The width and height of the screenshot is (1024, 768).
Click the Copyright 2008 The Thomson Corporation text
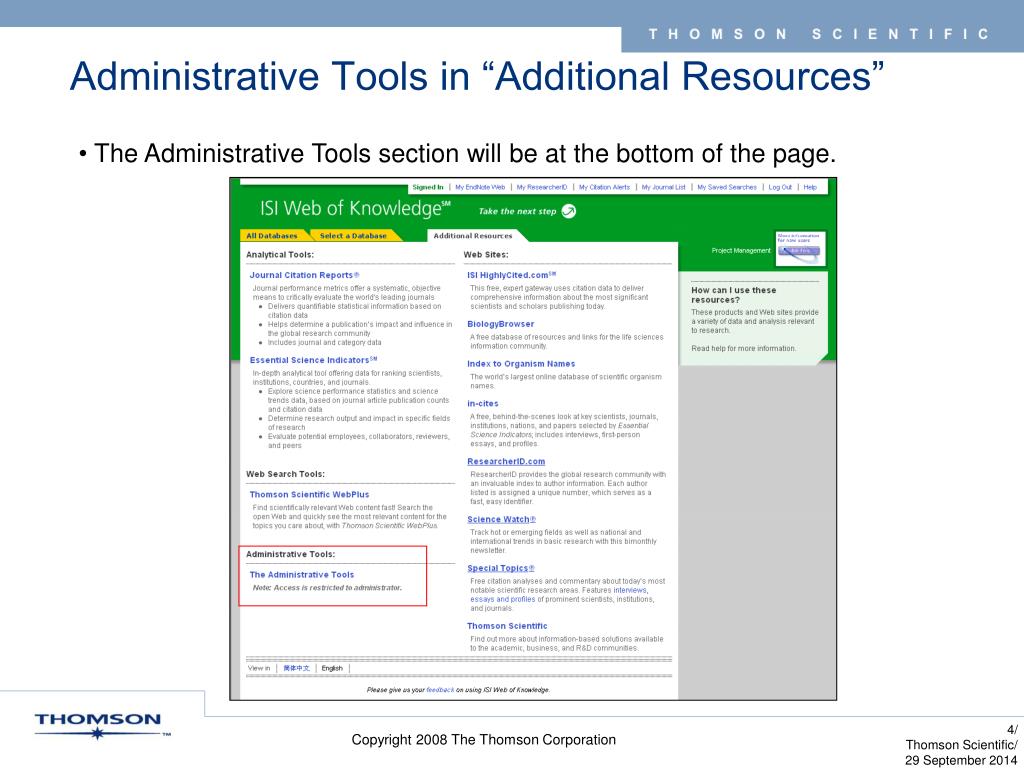click(483, 740)
